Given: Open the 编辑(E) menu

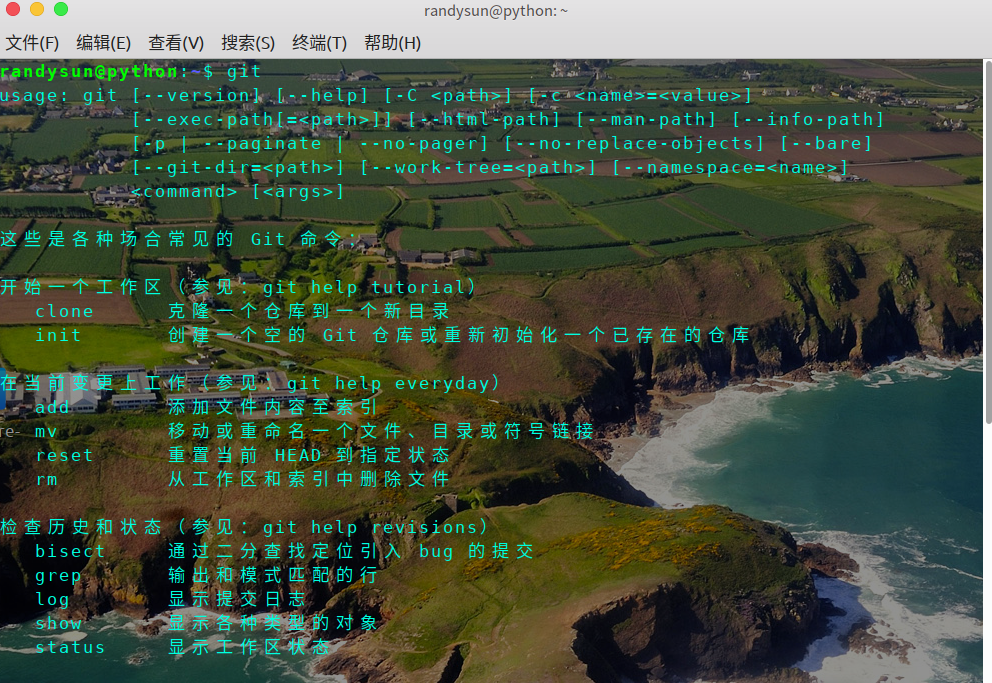Looking at the screenshot, I should 104,43.
